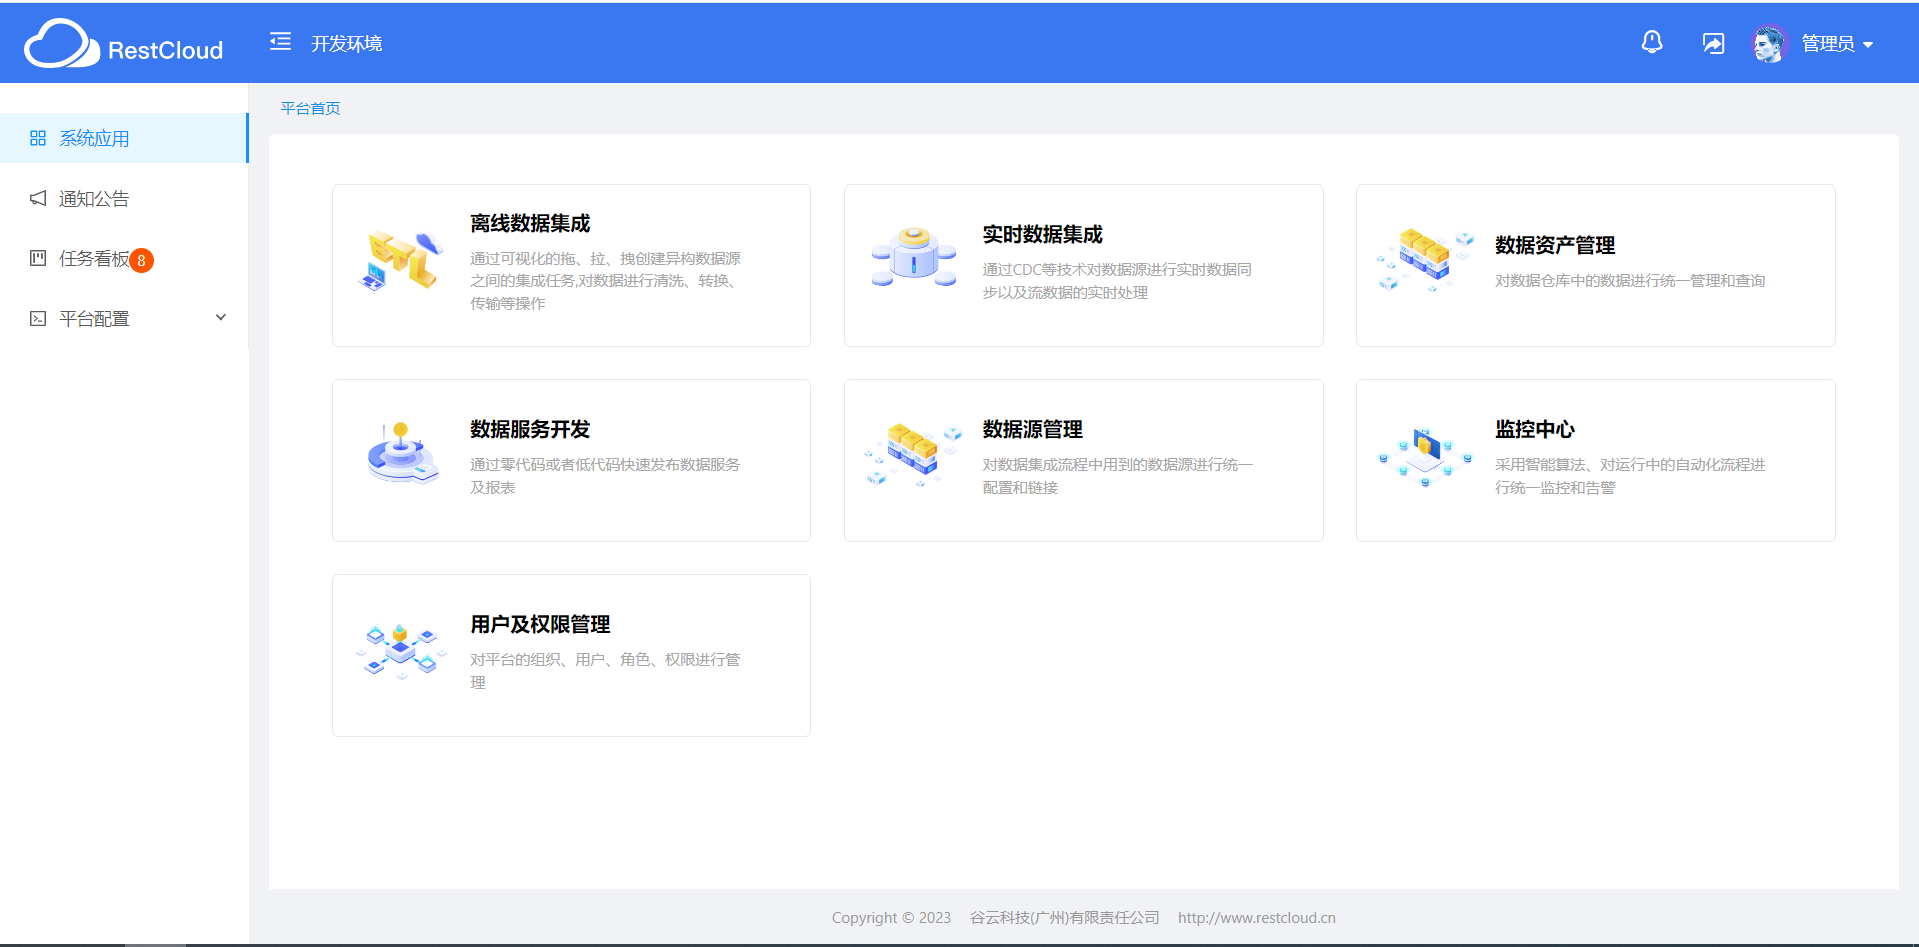Visit http://www.restcloud.cn footer link
This screenshot has width=1919, height=947.
point(1257,918)
